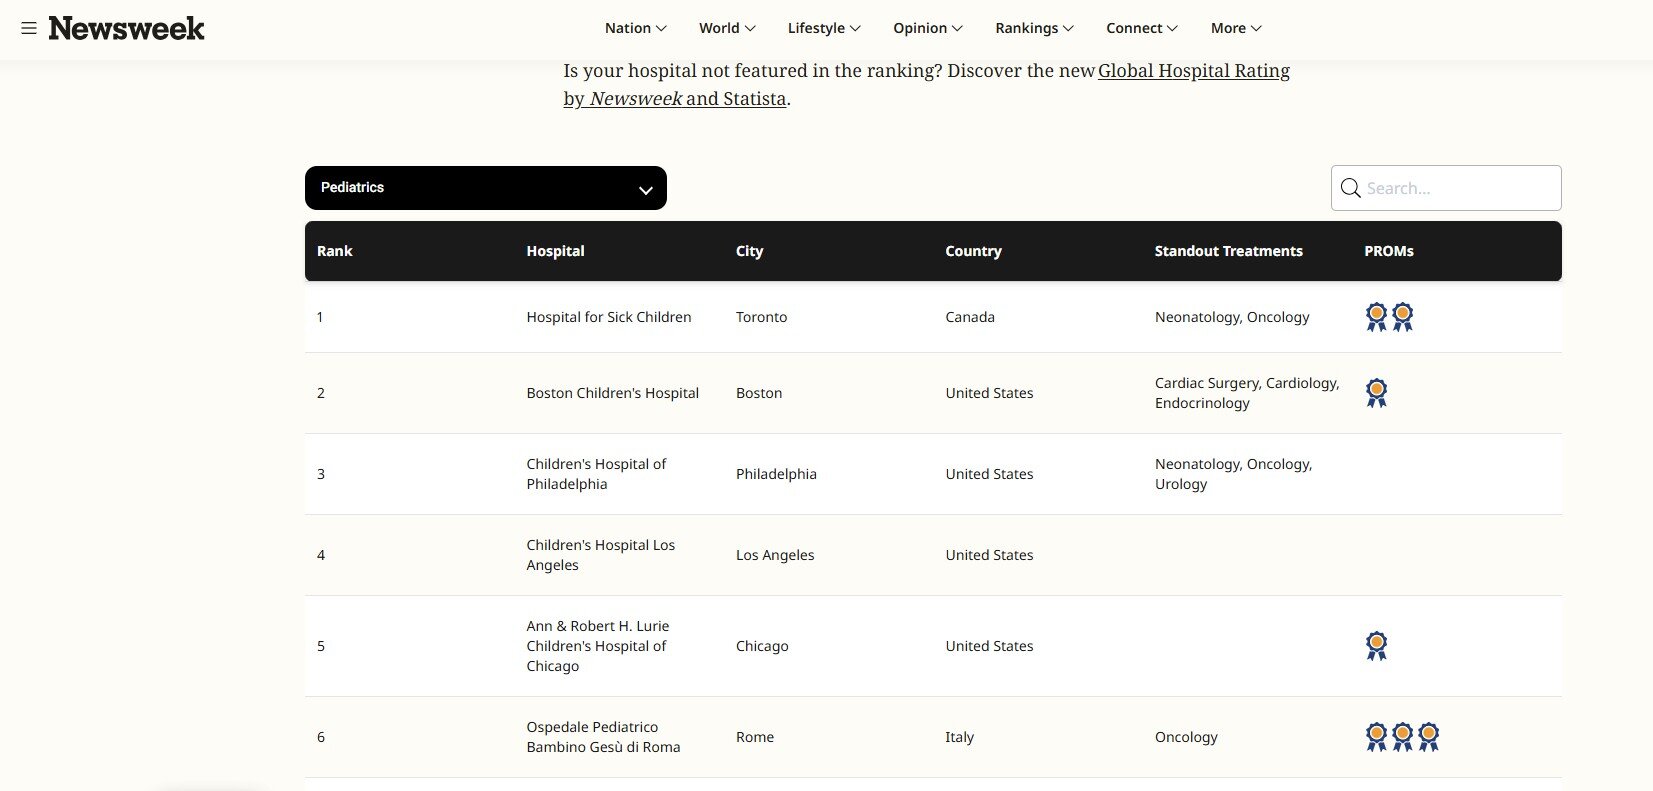Open the Opinion navigation menu

click(x=928, y=28)
